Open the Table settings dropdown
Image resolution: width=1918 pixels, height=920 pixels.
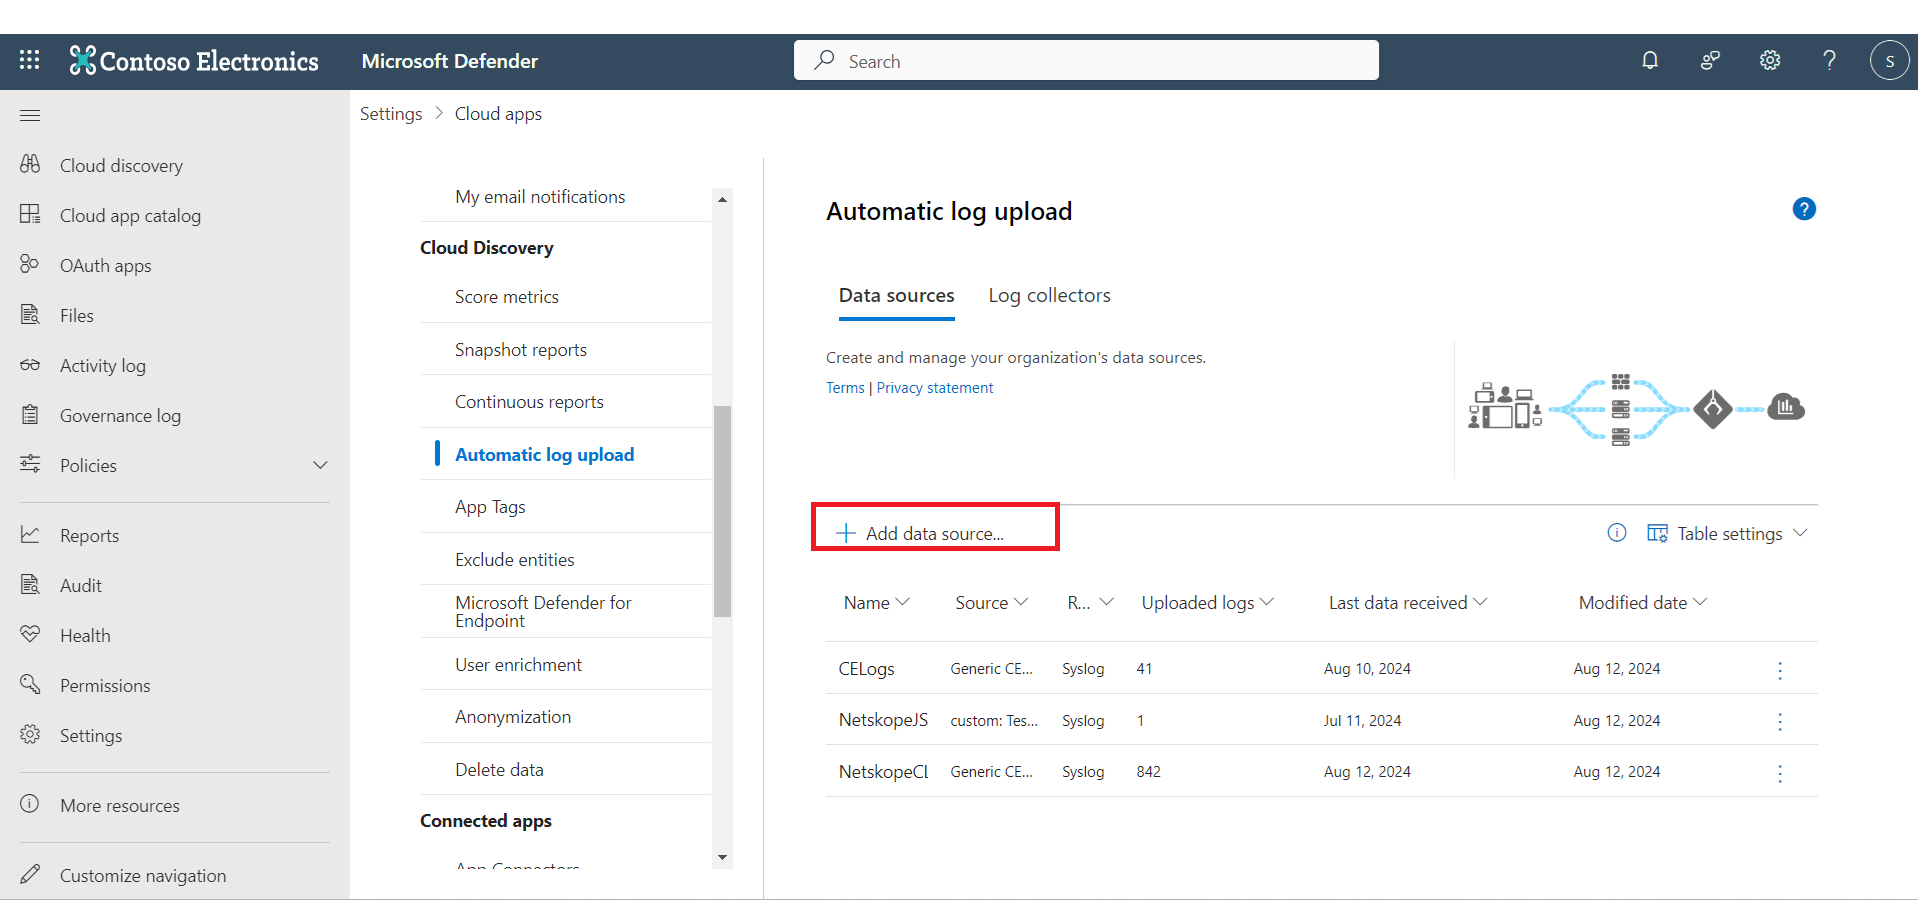point(1728,534)
